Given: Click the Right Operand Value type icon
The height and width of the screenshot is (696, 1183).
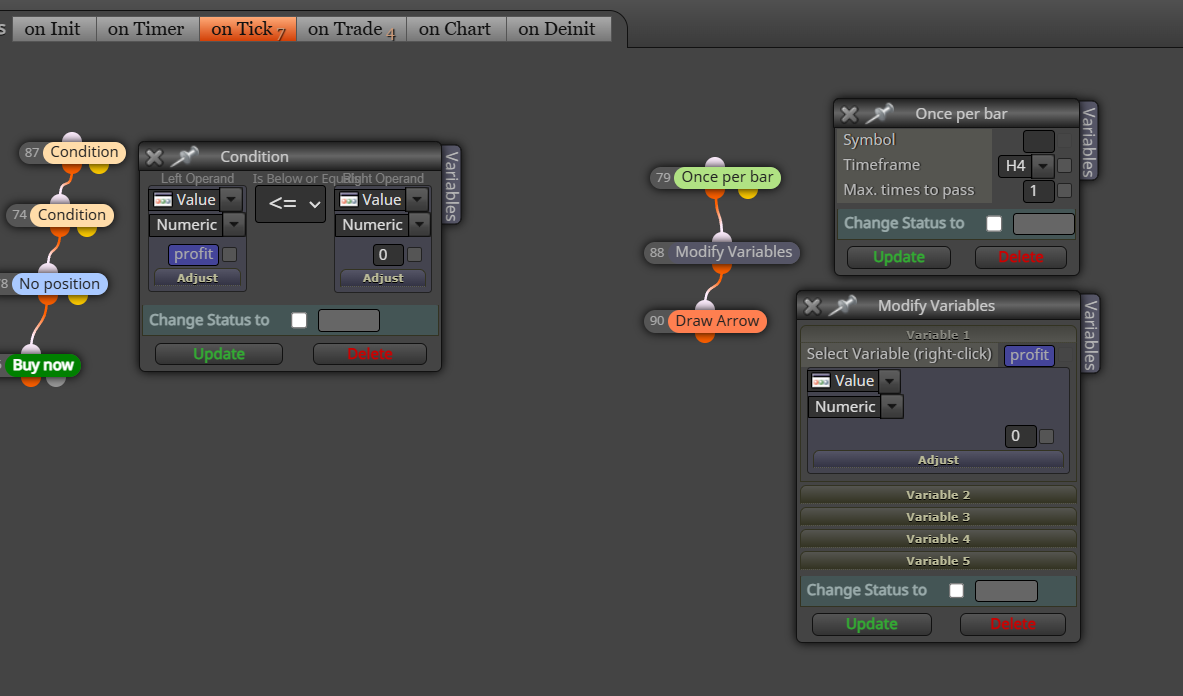Looking at the screenshot, I should (349, 200).
